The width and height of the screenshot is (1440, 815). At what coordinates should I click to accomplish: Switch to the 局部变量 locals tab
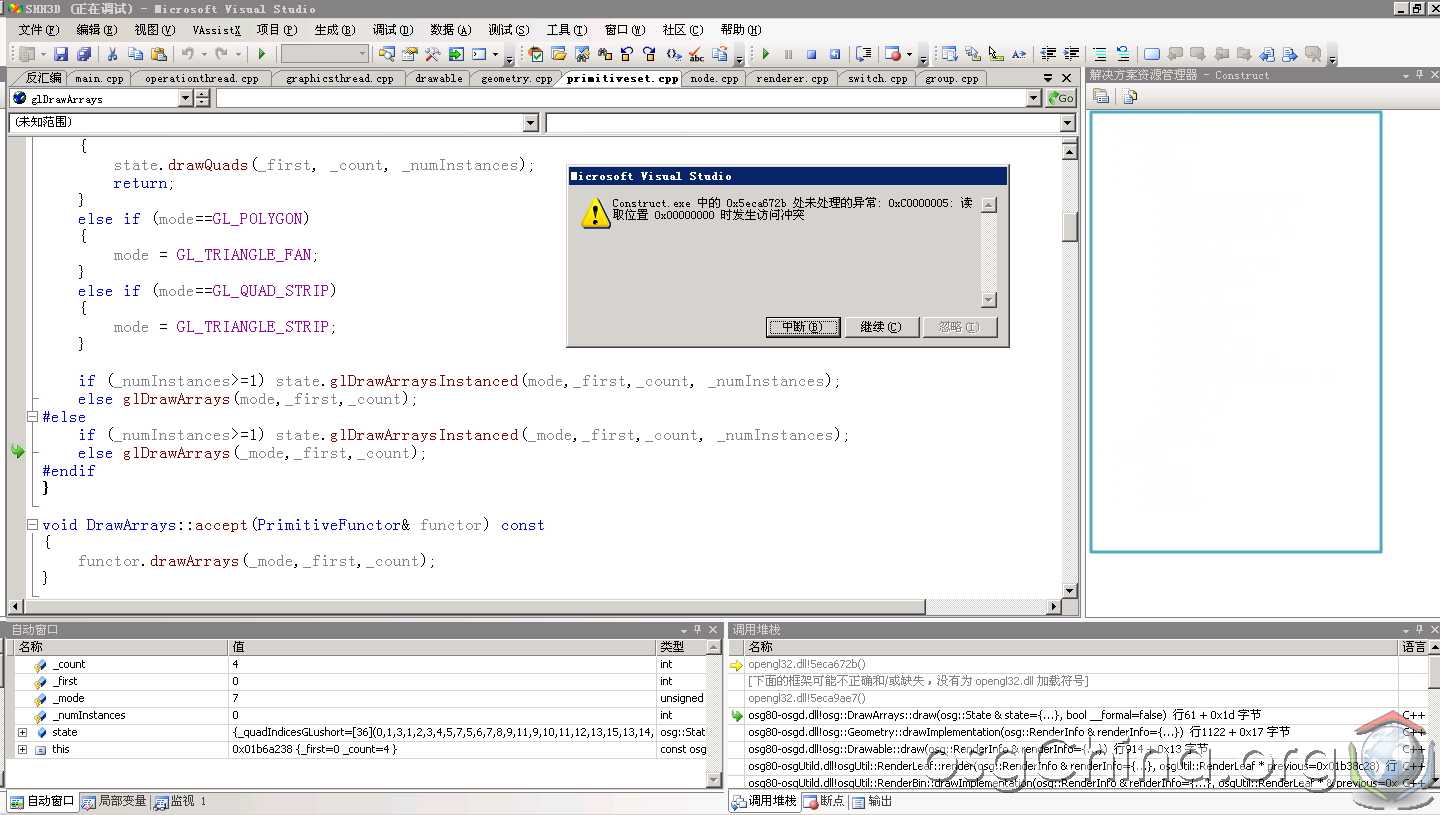tap(114, 801)
